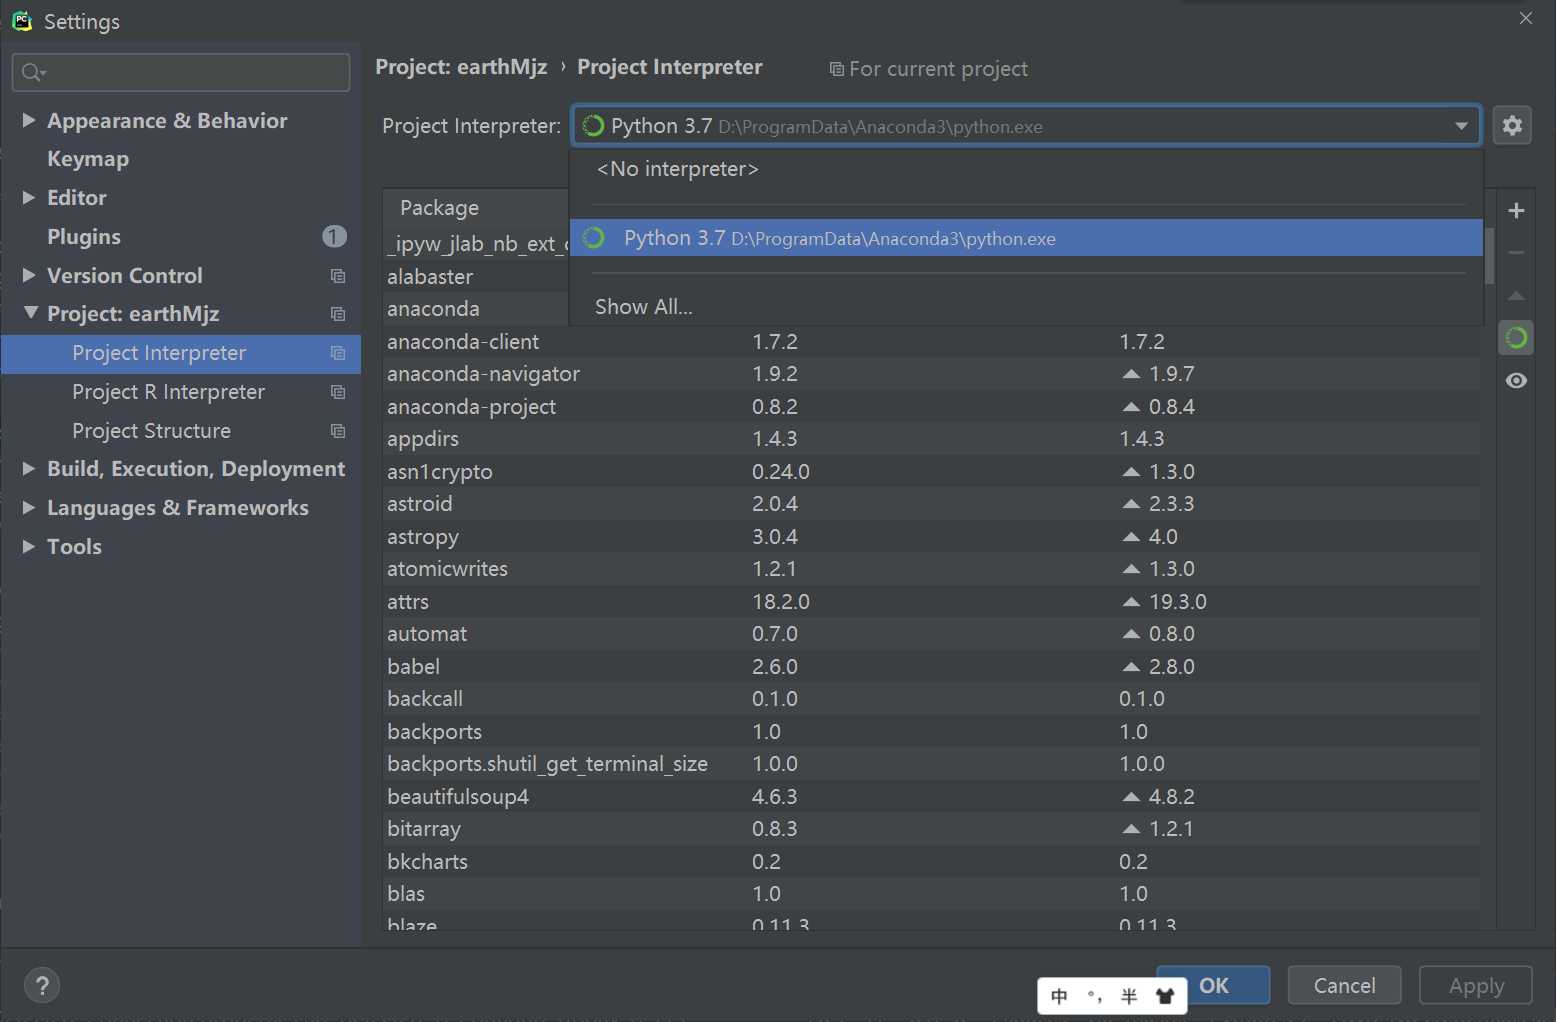Click the search magnifier icon in settings
1556x1022 pixels.
(33, 72)
